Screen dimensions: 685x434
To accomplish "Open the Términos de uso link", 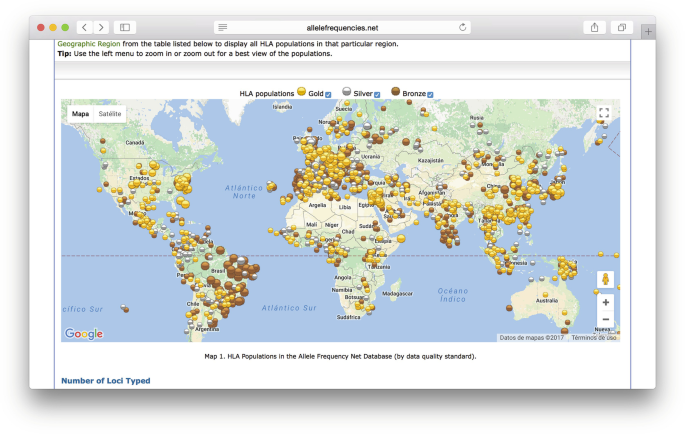I will tap(594, 338).
